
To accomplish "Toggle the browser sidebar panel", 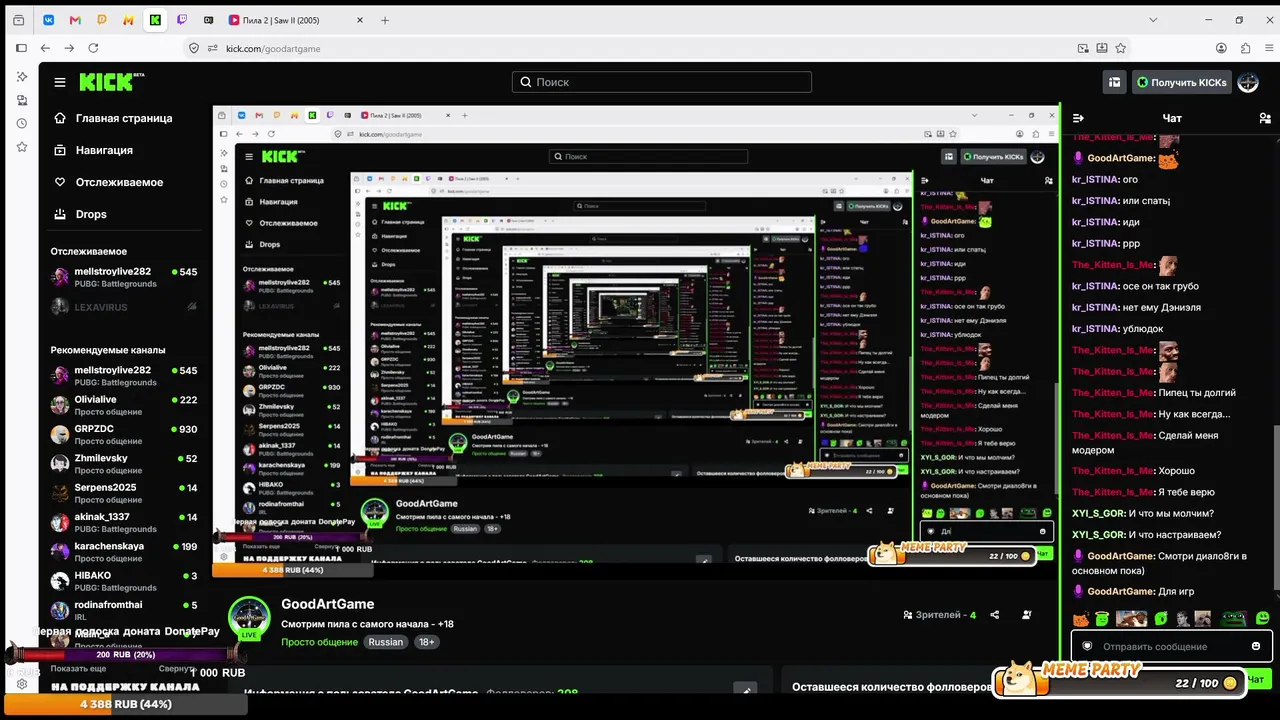I will 21,48.
